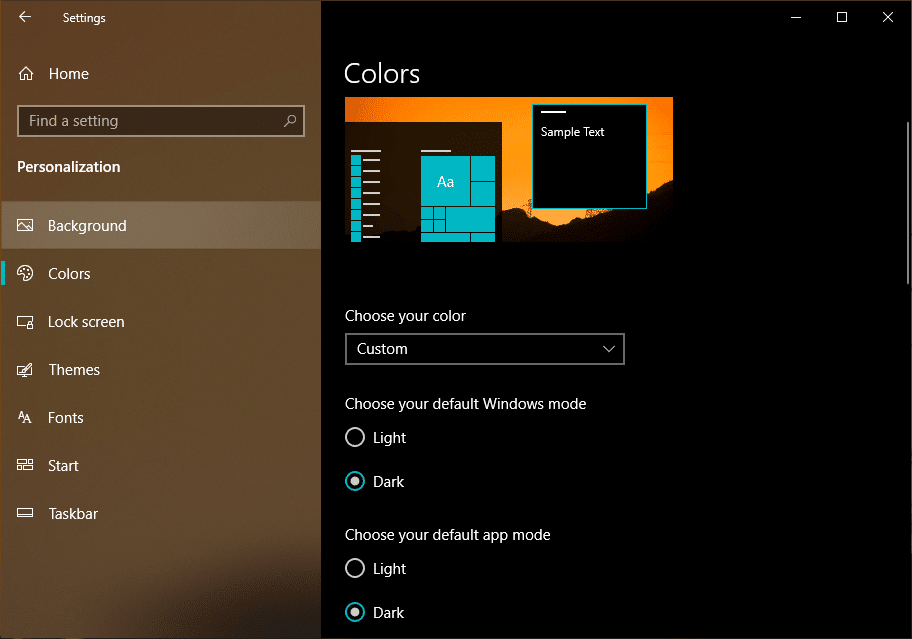
Task: Open the Lock screen settings page
Action: pos(86,322)
